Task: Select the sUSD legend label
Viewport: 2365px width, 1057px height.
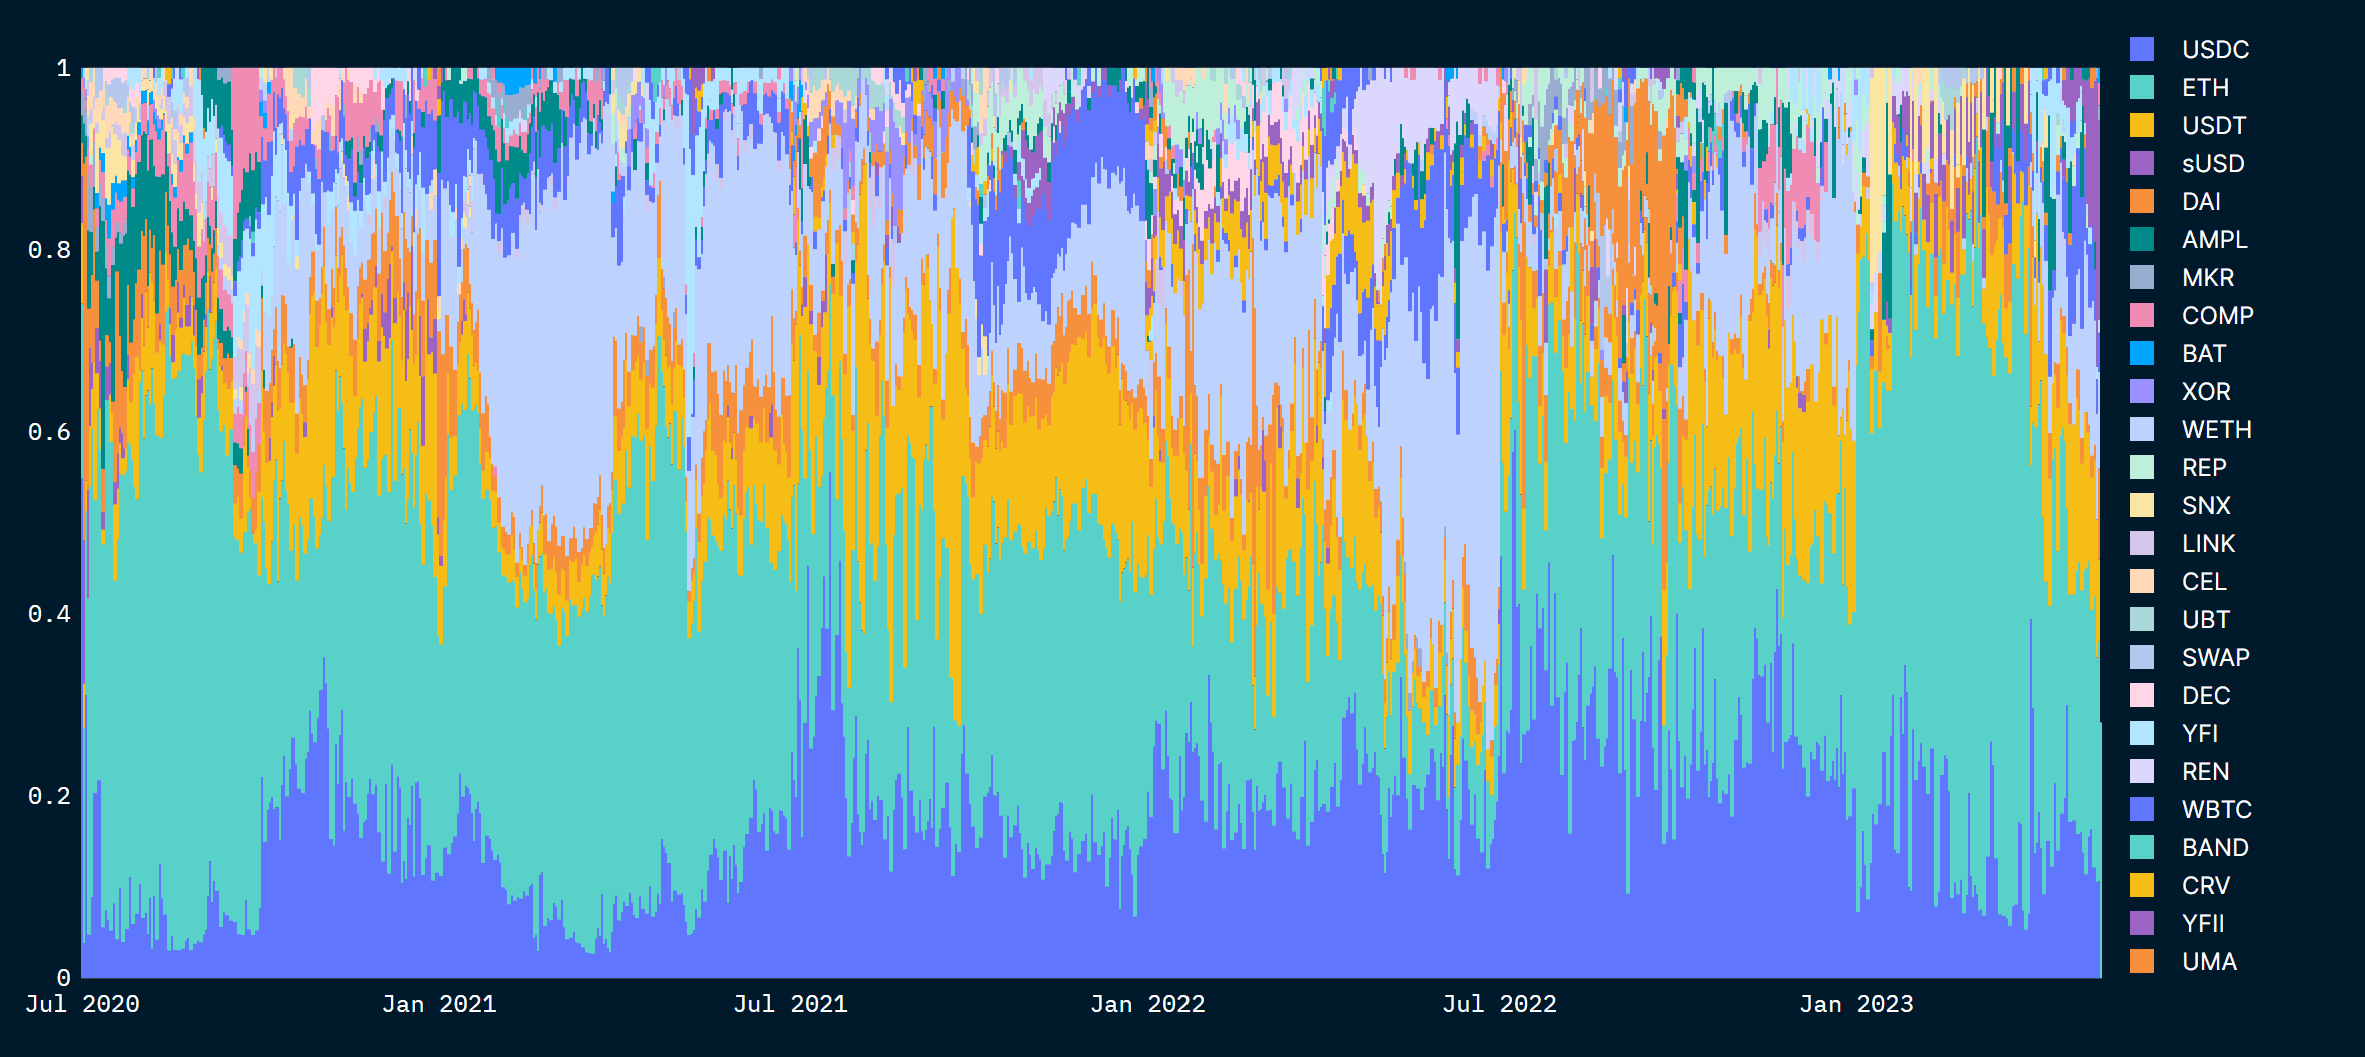Action: pos(2213,164)
